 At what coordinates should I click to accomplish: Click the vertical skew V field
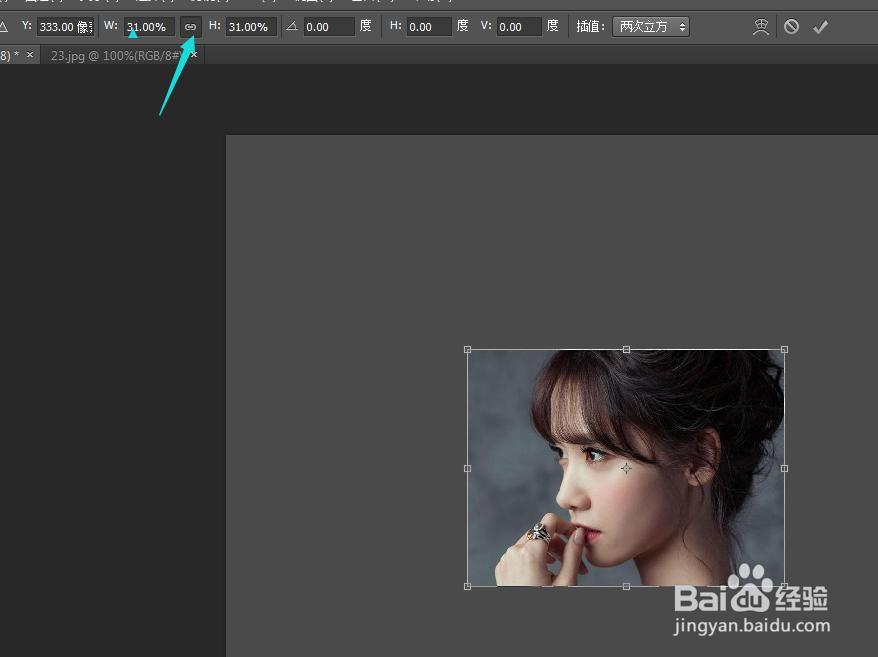pyautogui.click(x=519, y=27)
